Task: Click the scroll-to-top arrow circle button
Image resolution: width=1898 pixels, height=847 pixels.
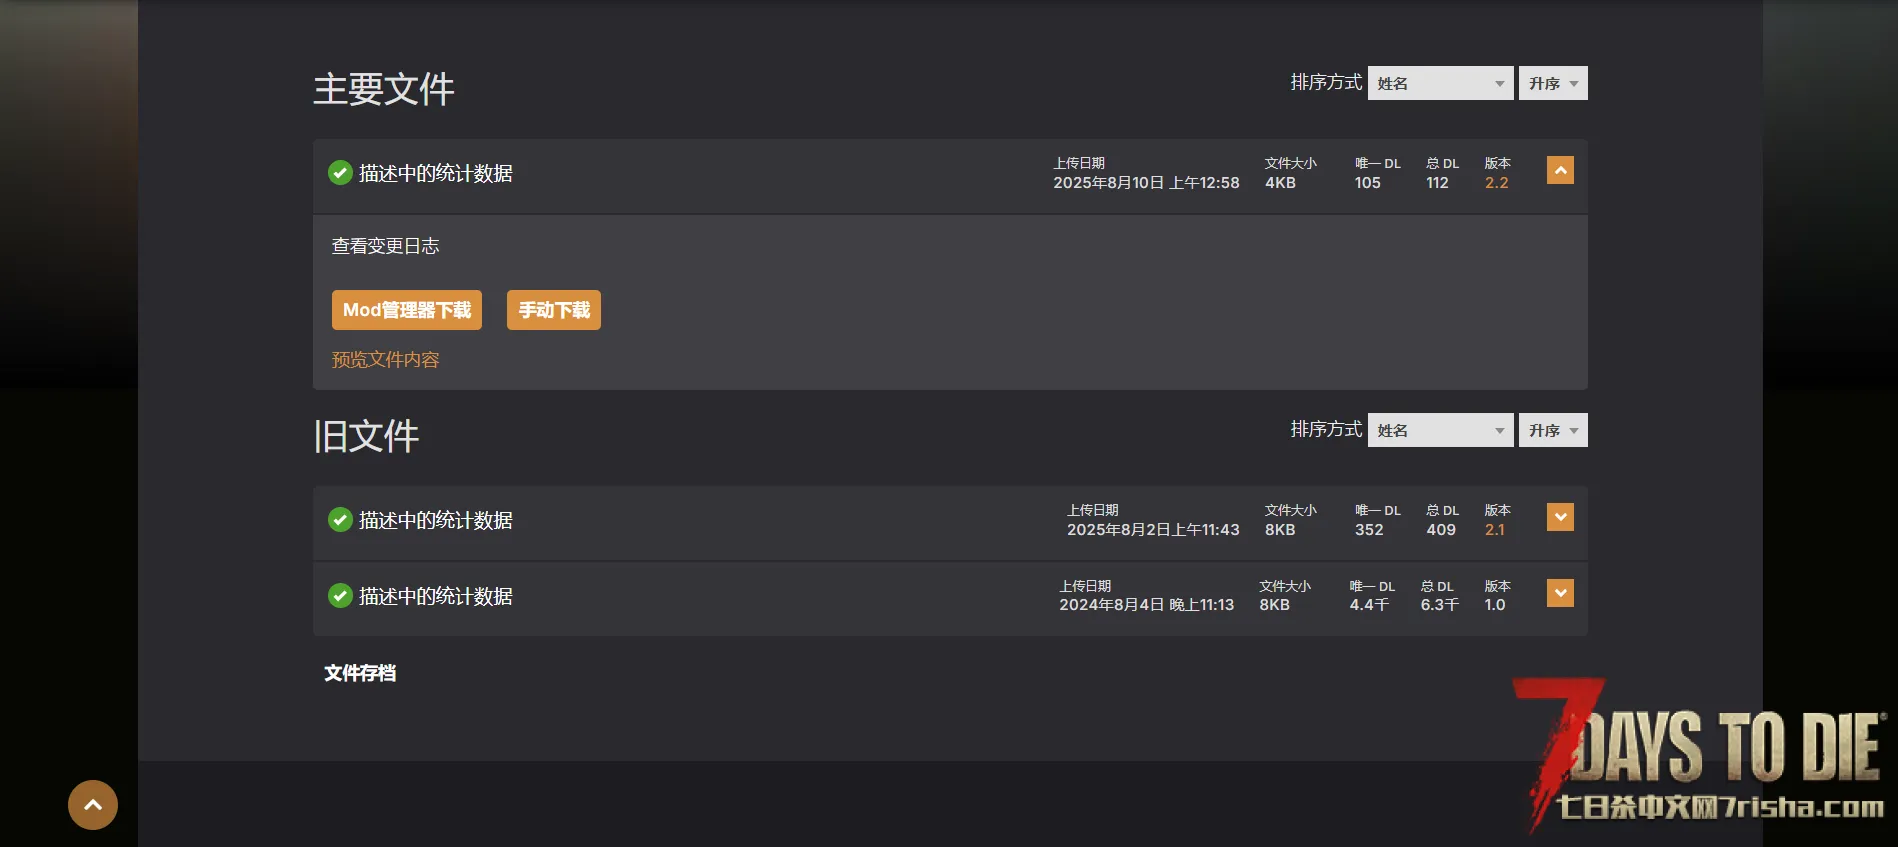Action: (x=93, y=805)
